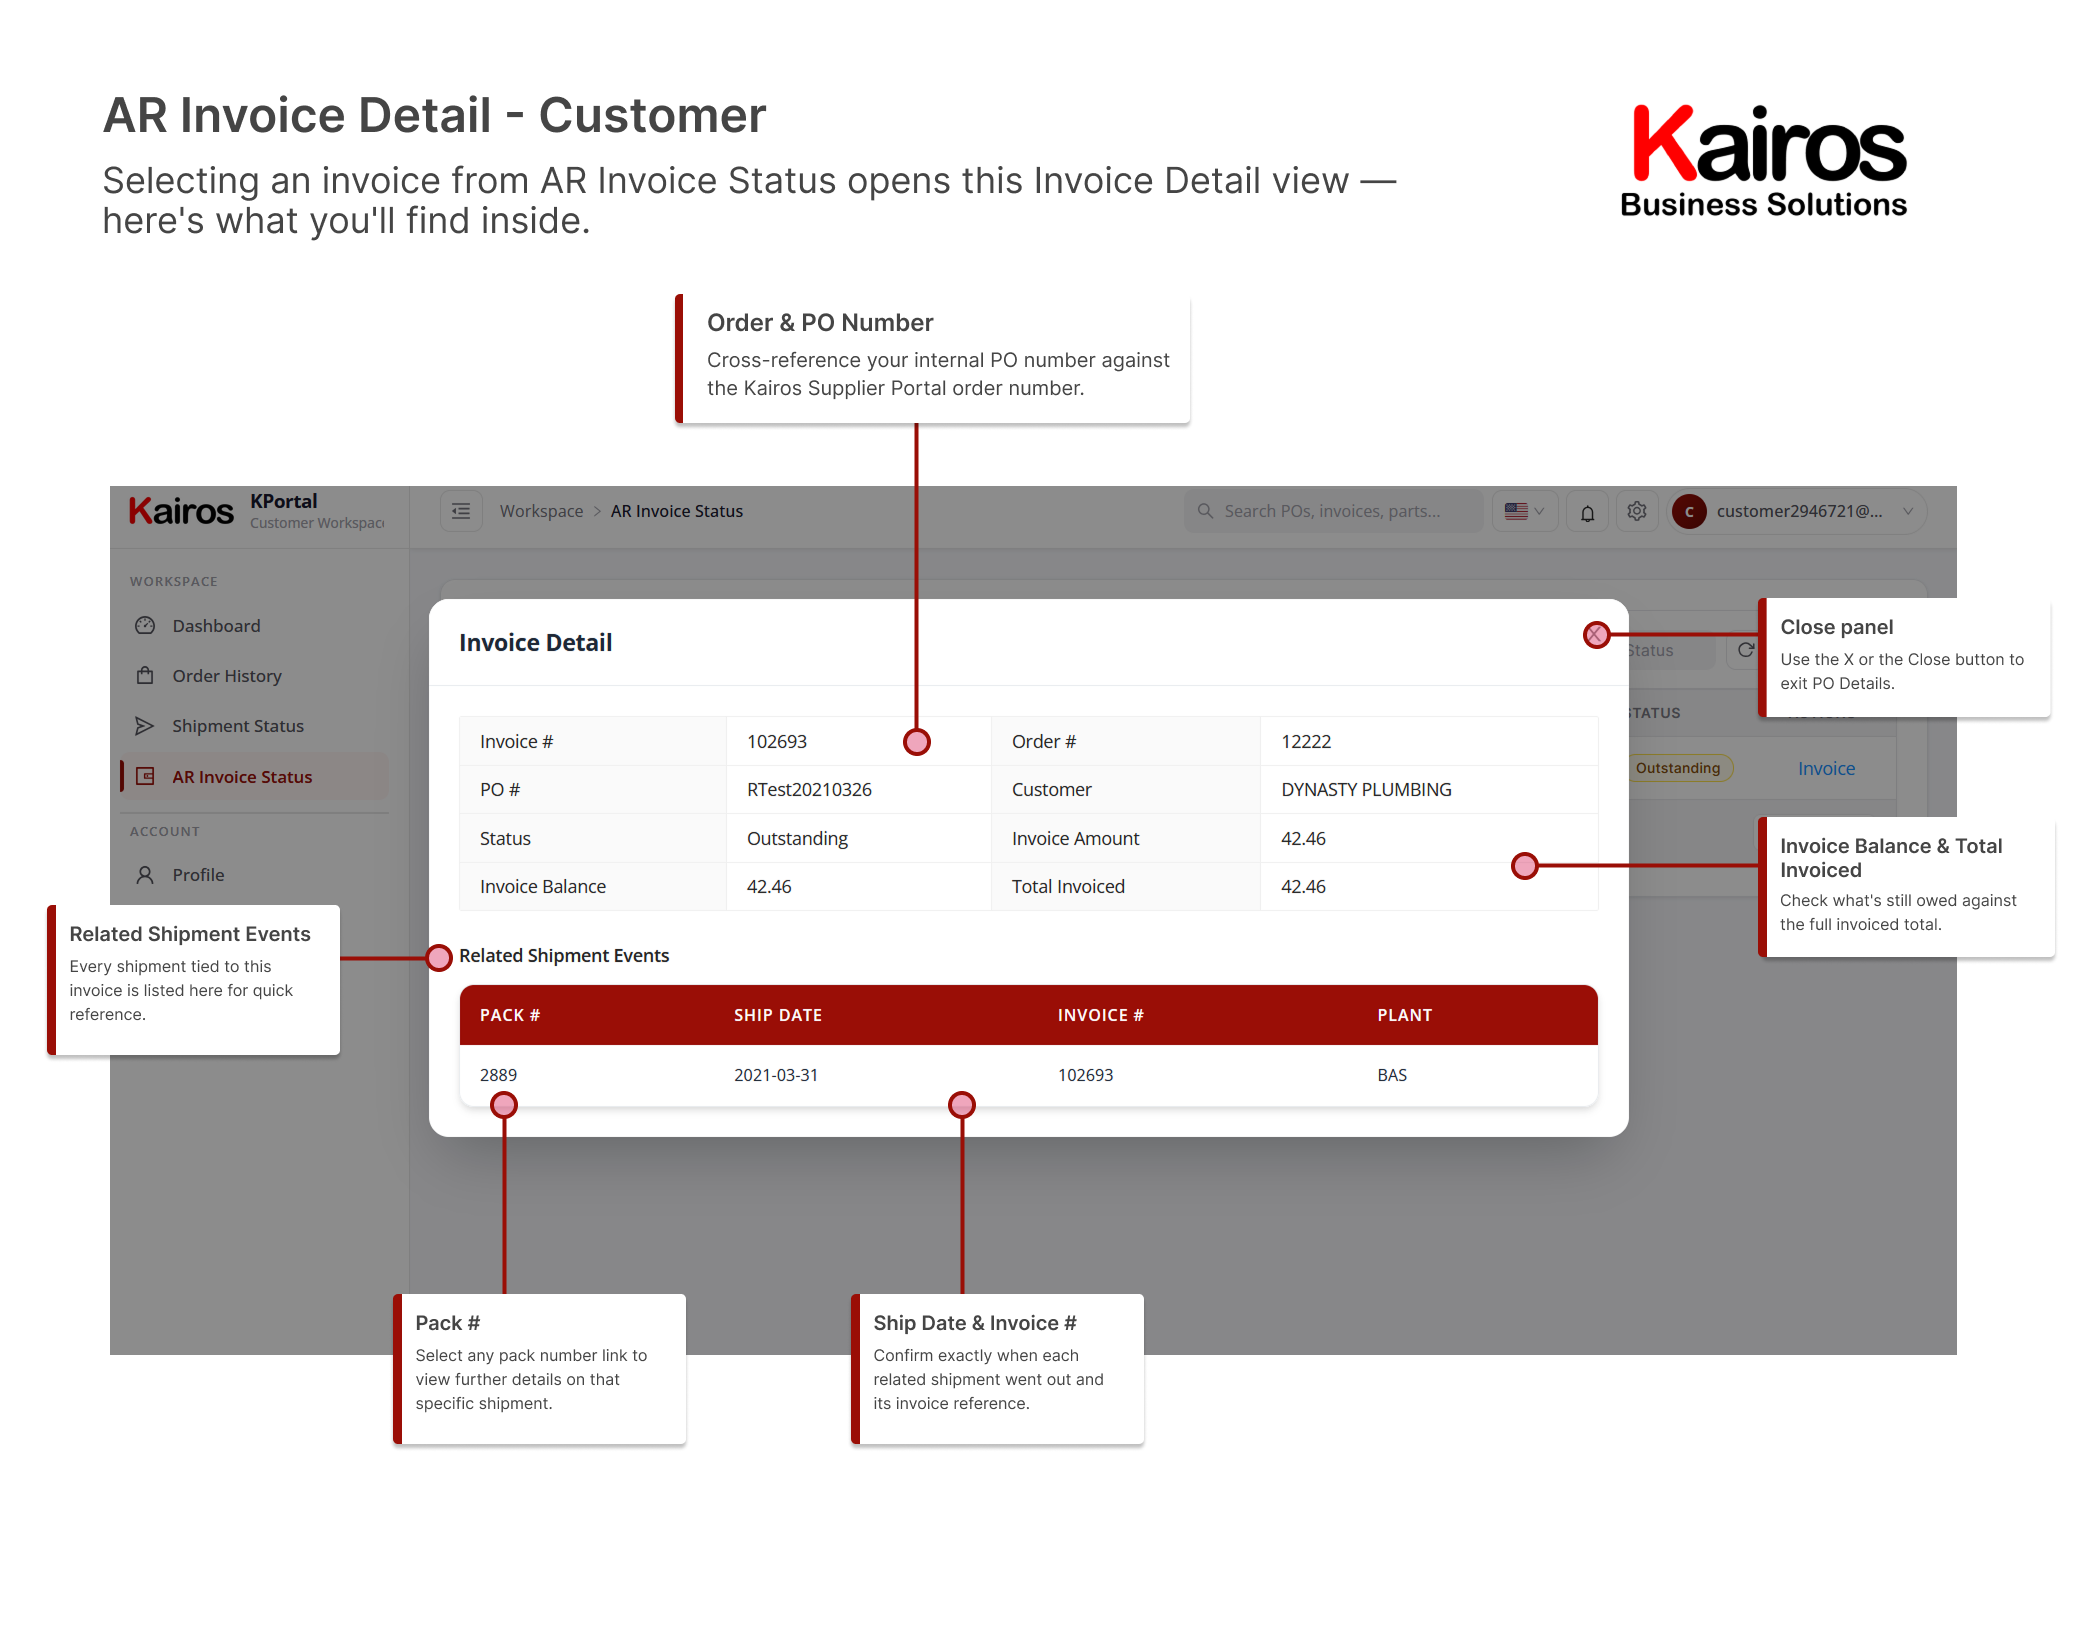Select PO value RTest20210326
Screen dimensions: 2094x1633
pyautogui.click(x=809, y=789)
